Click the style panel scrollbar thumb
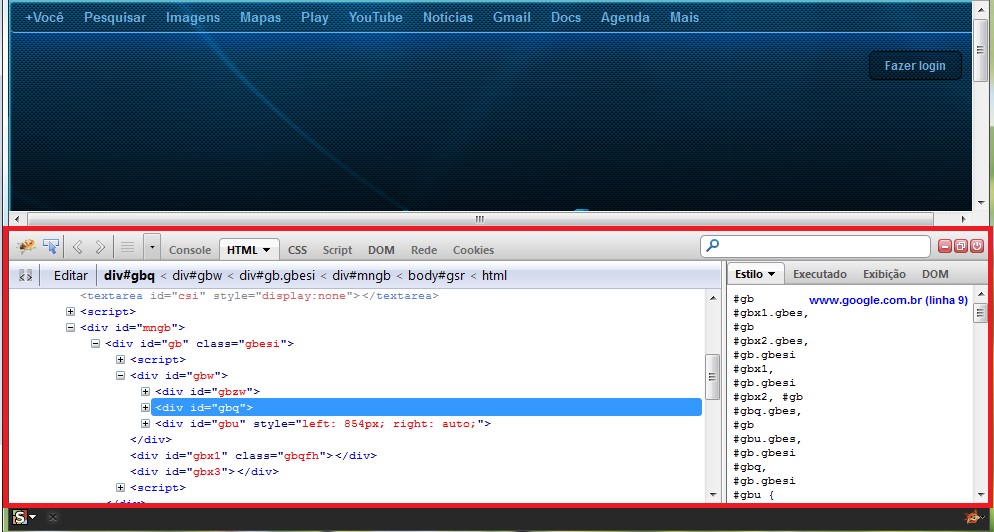Viewport: 994px width, 532px height. click(x=980, y=313)
